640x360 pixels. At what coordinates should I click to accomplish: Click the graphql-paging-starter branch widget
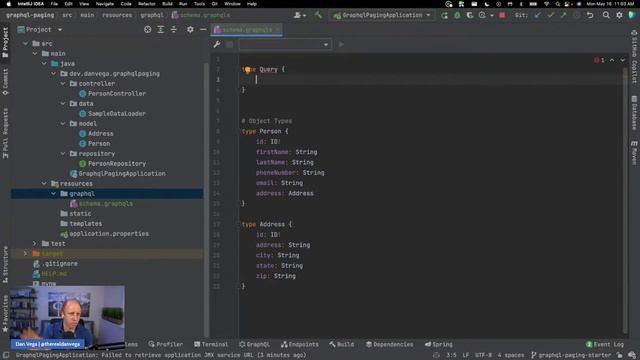(x=570, y=355)
